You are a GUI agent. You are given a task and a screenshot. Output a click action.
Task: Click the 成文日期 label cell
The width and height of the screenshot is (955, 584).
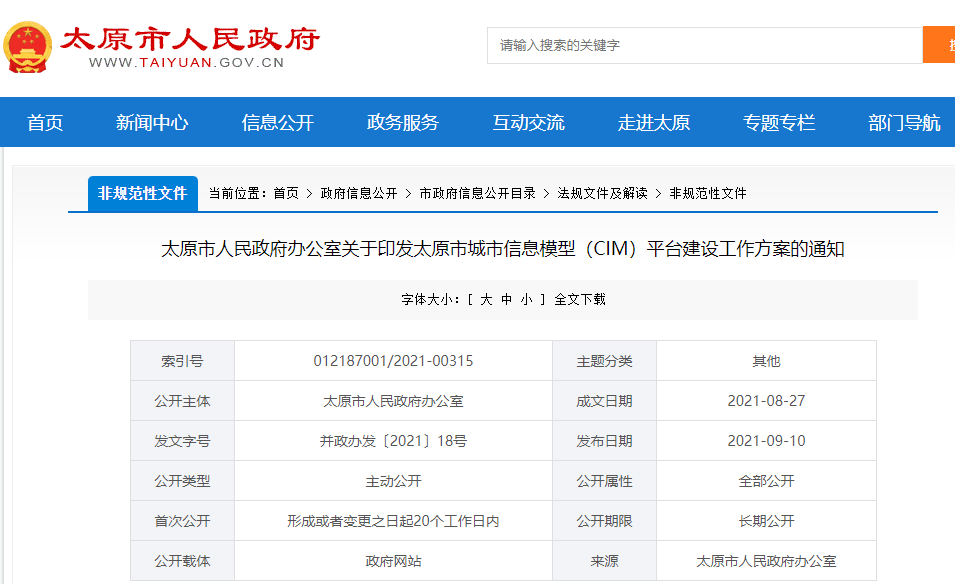pos(604,401)
